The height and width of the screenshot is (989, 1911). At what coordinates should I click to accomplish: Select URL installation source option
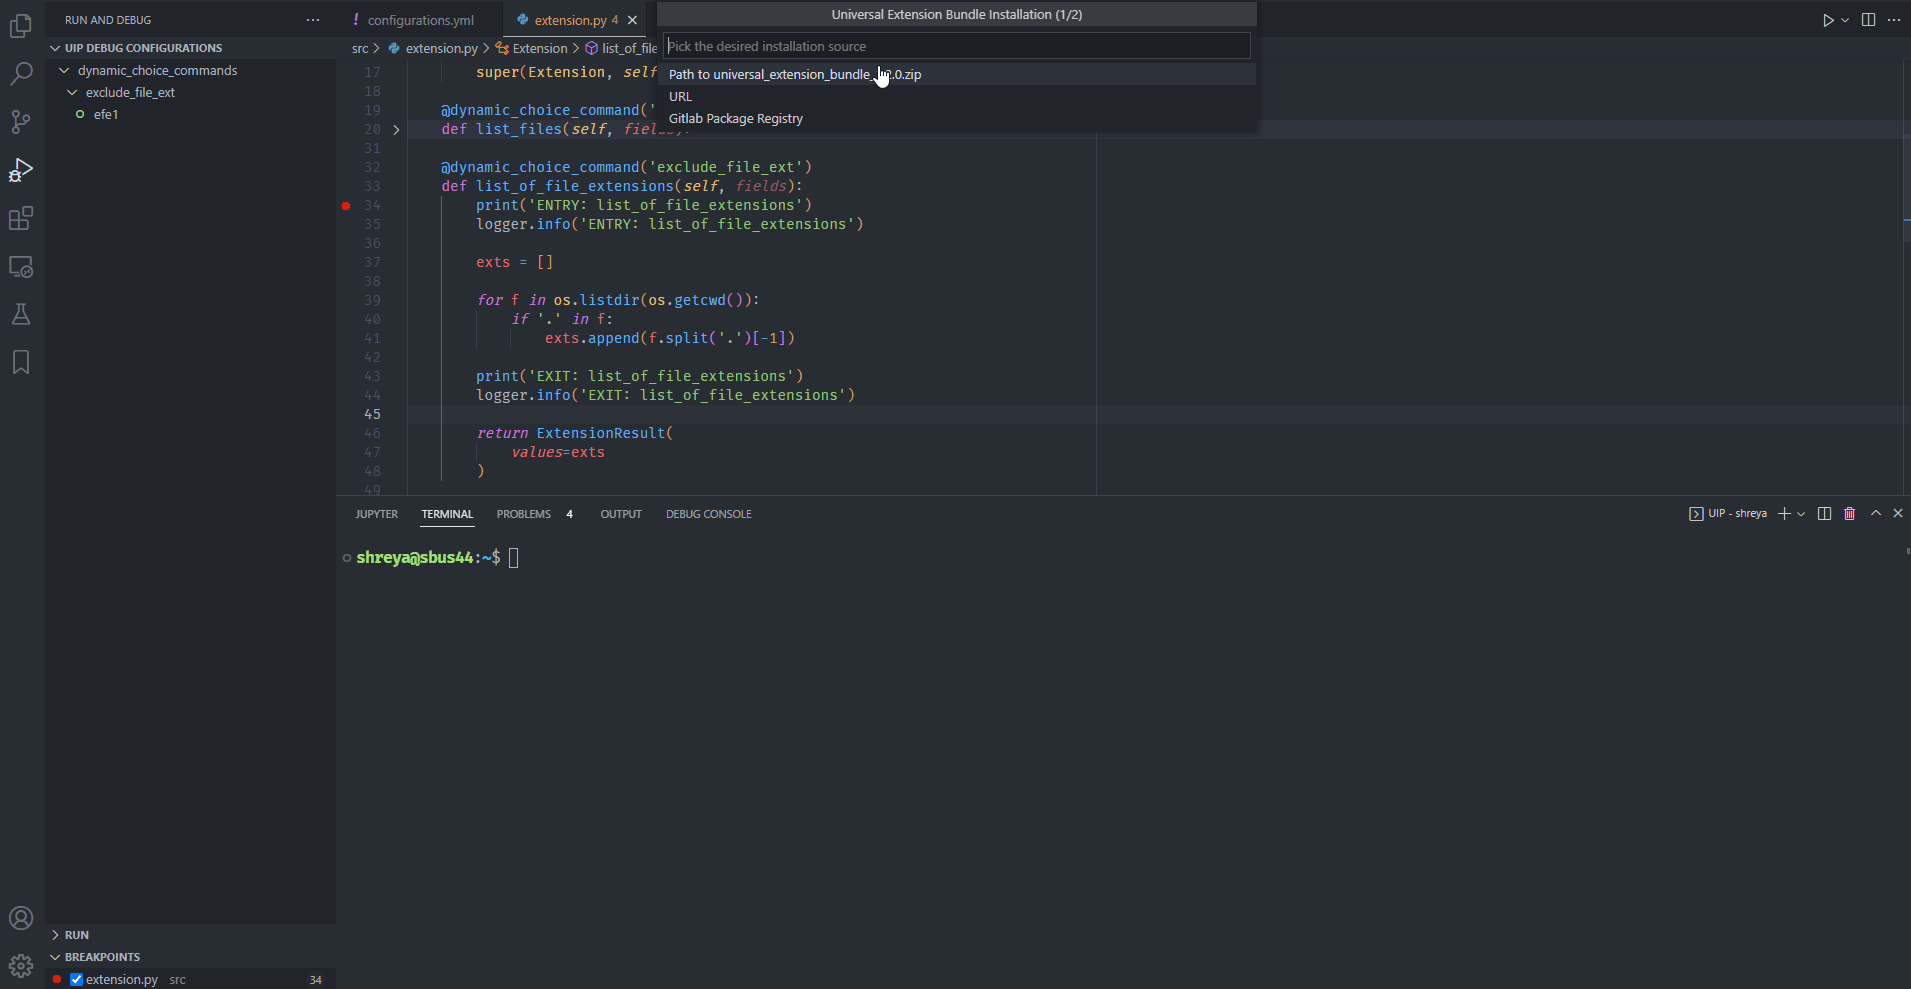pyautogui.click(x=680, y=97)
